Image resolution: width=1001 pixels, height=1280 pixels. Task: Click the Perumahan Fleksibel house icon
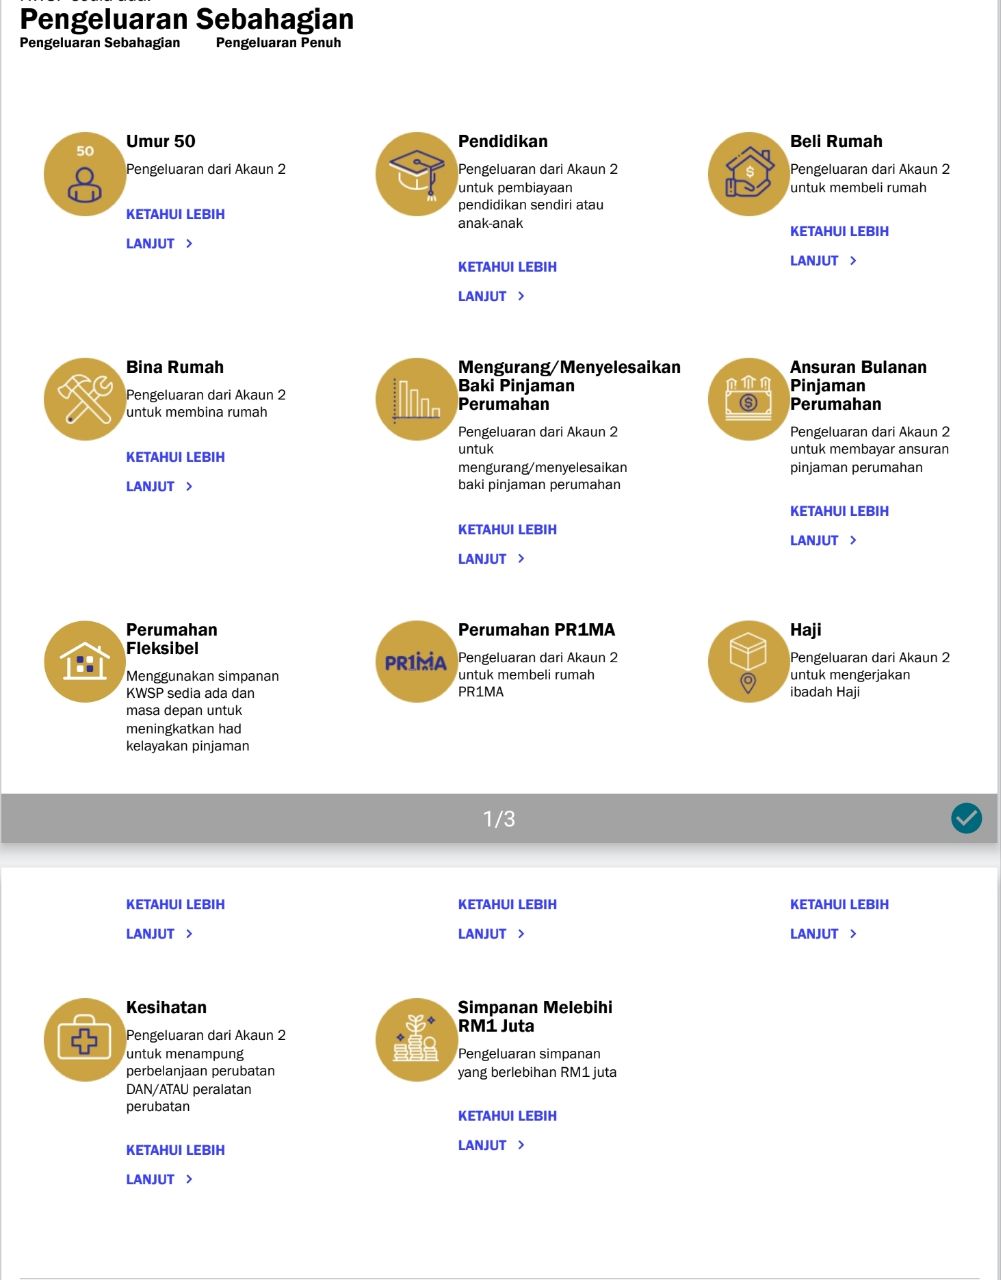coord(85,662)
